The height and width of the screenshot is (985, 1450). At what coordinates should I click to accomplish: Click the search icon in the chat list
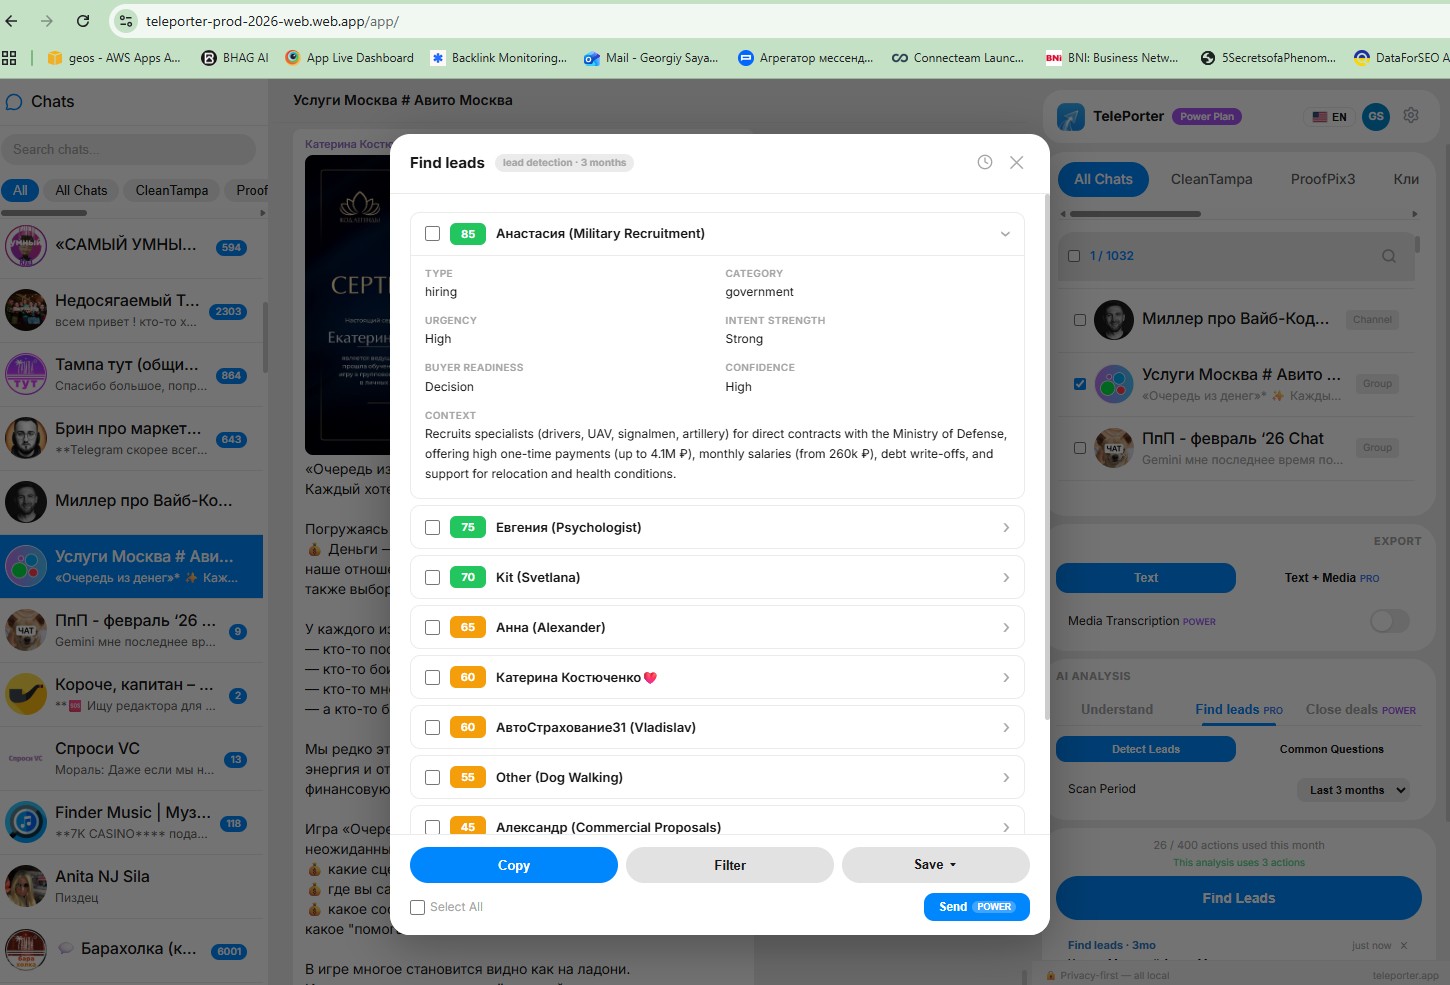[x=1389, y=255]
